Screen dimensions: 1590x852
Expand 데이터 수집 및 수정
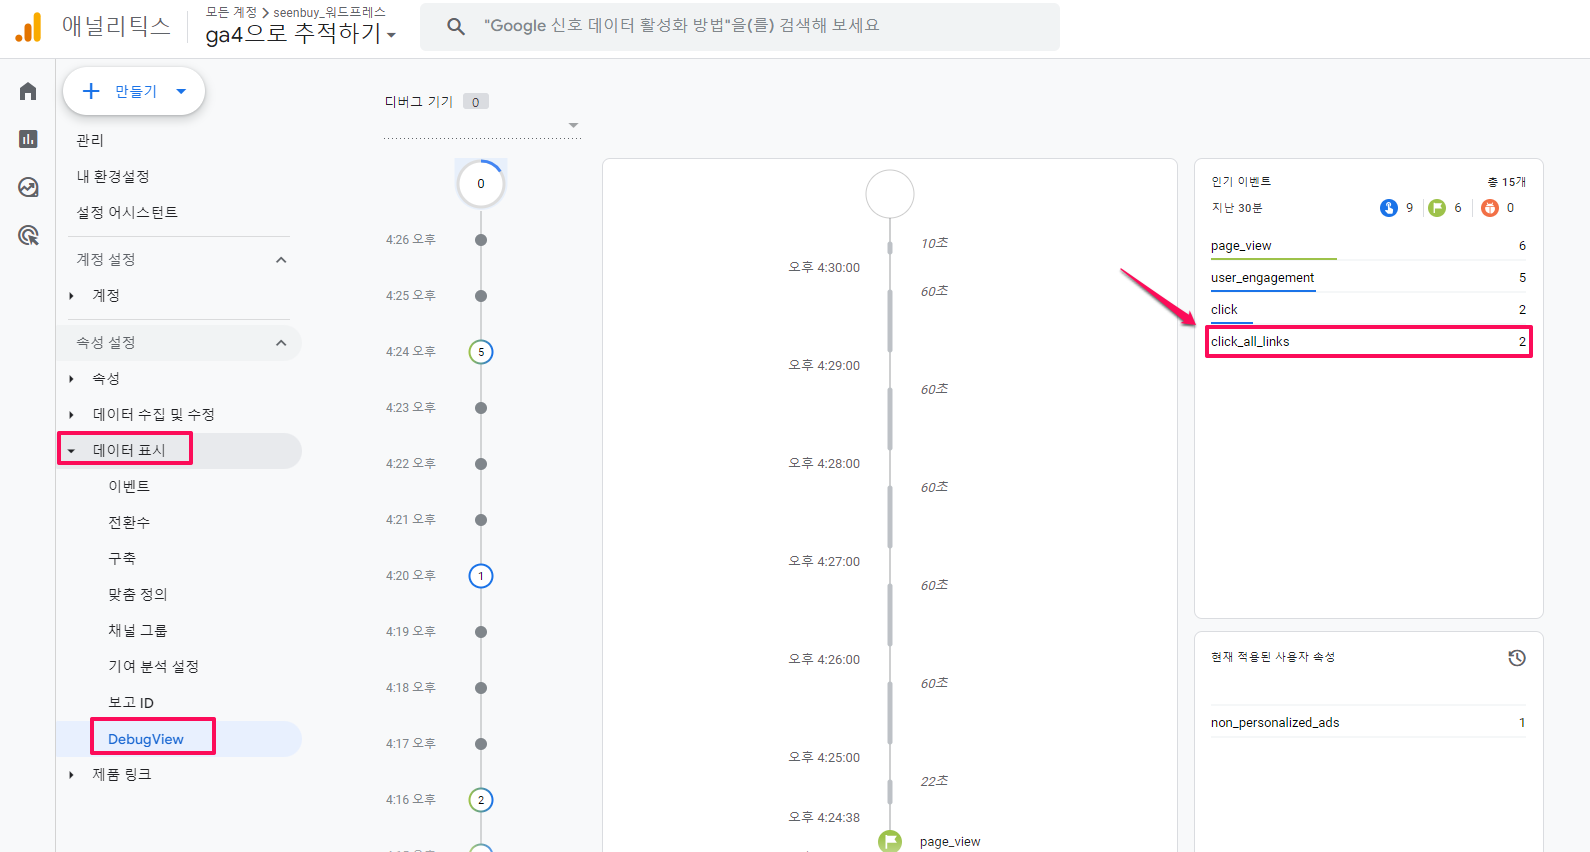pos(71,415)
